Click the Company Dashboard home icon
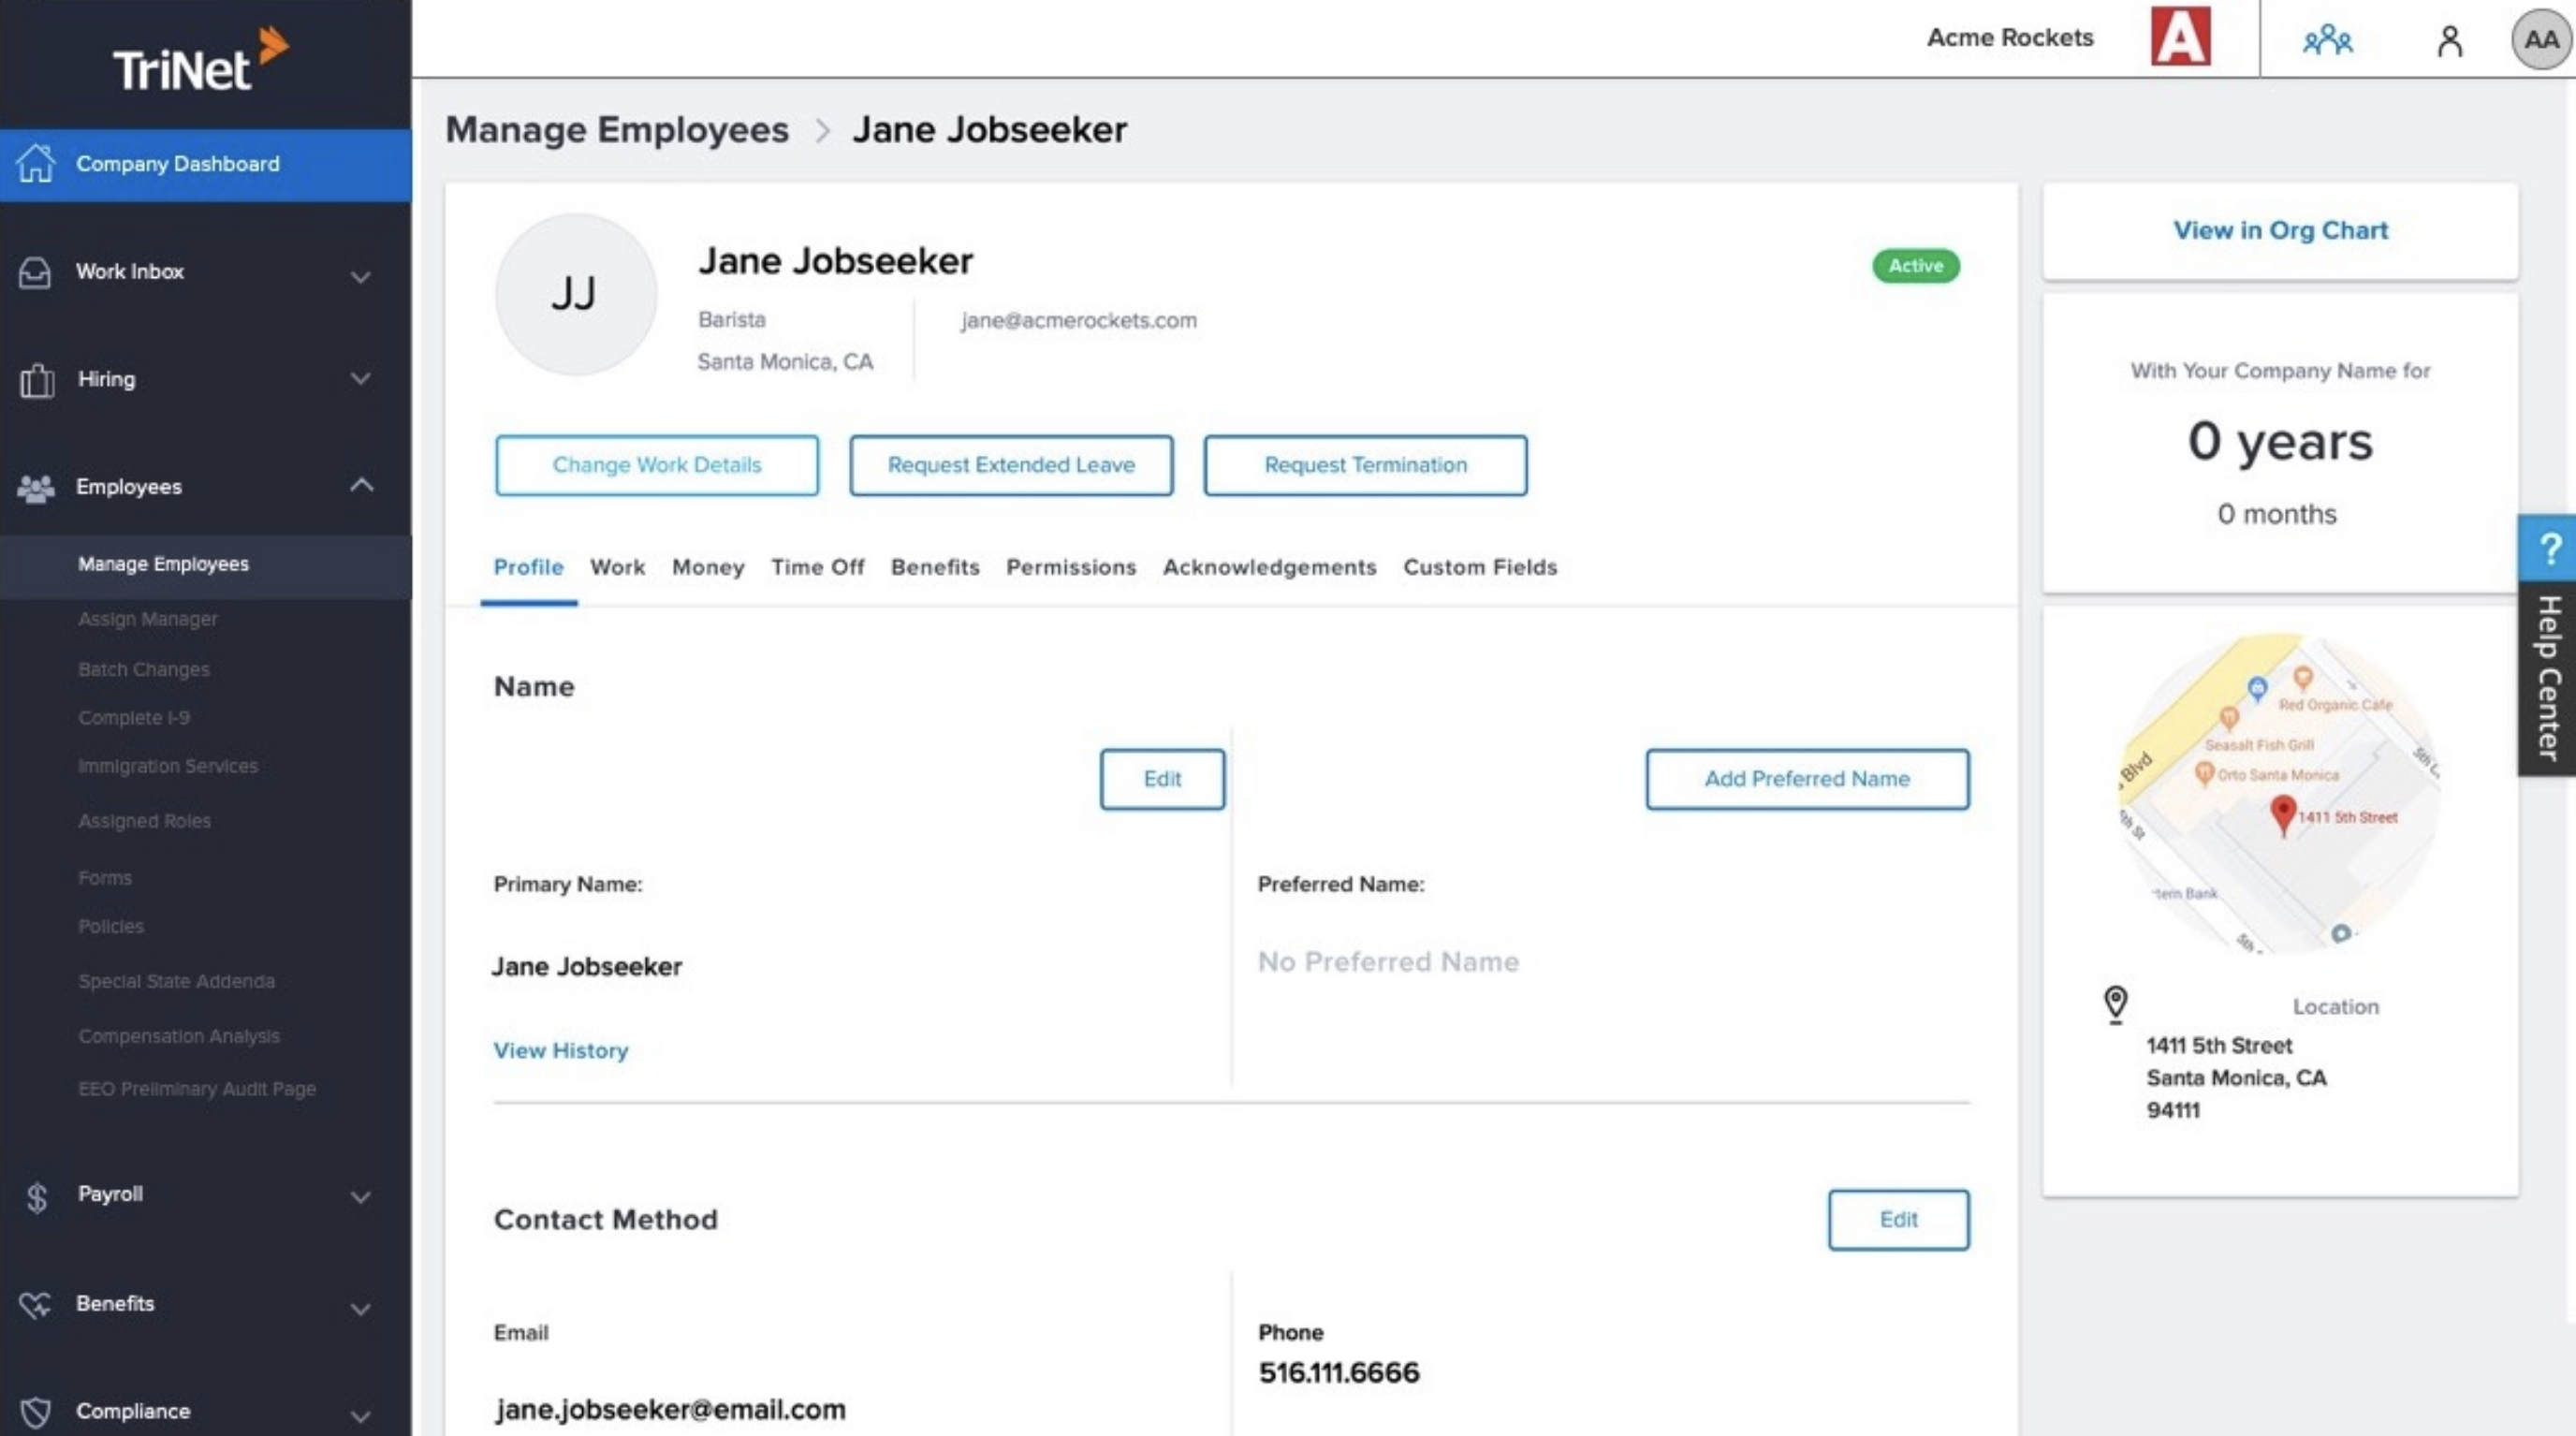The width and height of the screenshot is (2576, 1436). pyautogui.click(x=39, y=163)
